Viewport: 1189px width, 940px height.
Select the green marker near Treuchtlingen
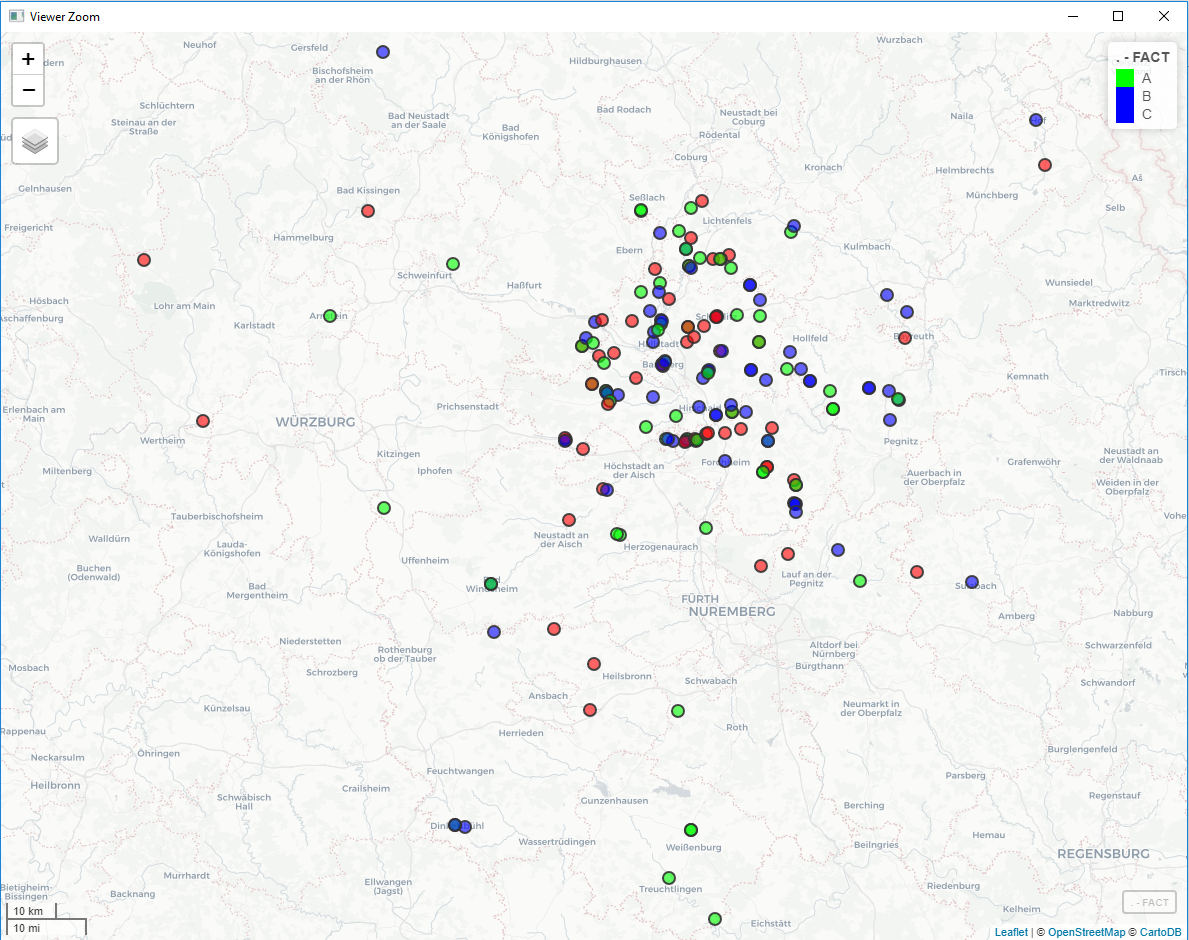[668, 879]
